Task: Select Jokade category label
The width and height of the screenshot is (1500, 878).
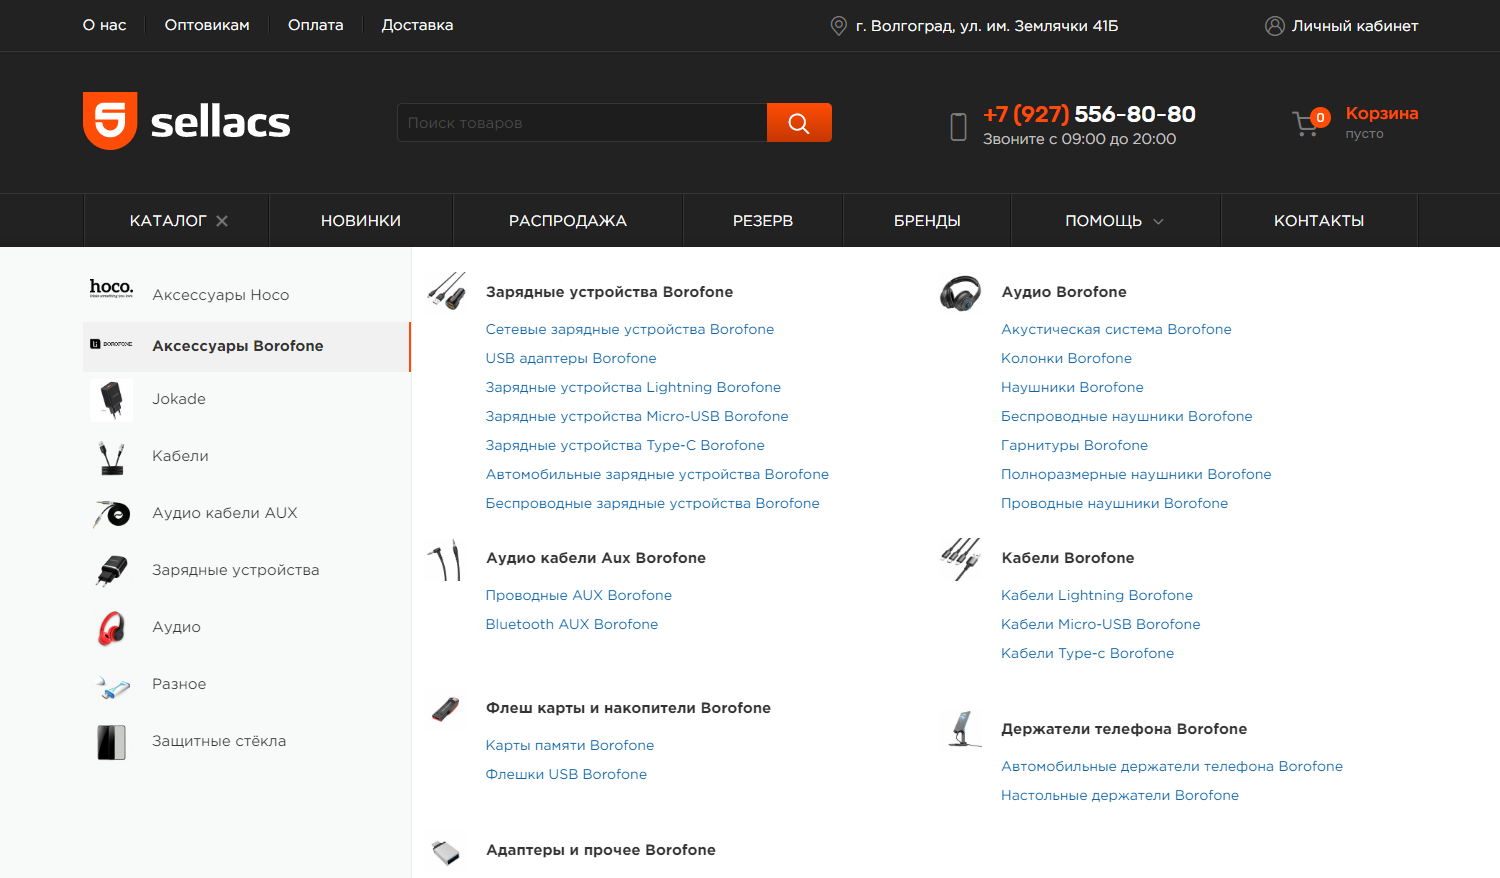Action: [179, 399]
